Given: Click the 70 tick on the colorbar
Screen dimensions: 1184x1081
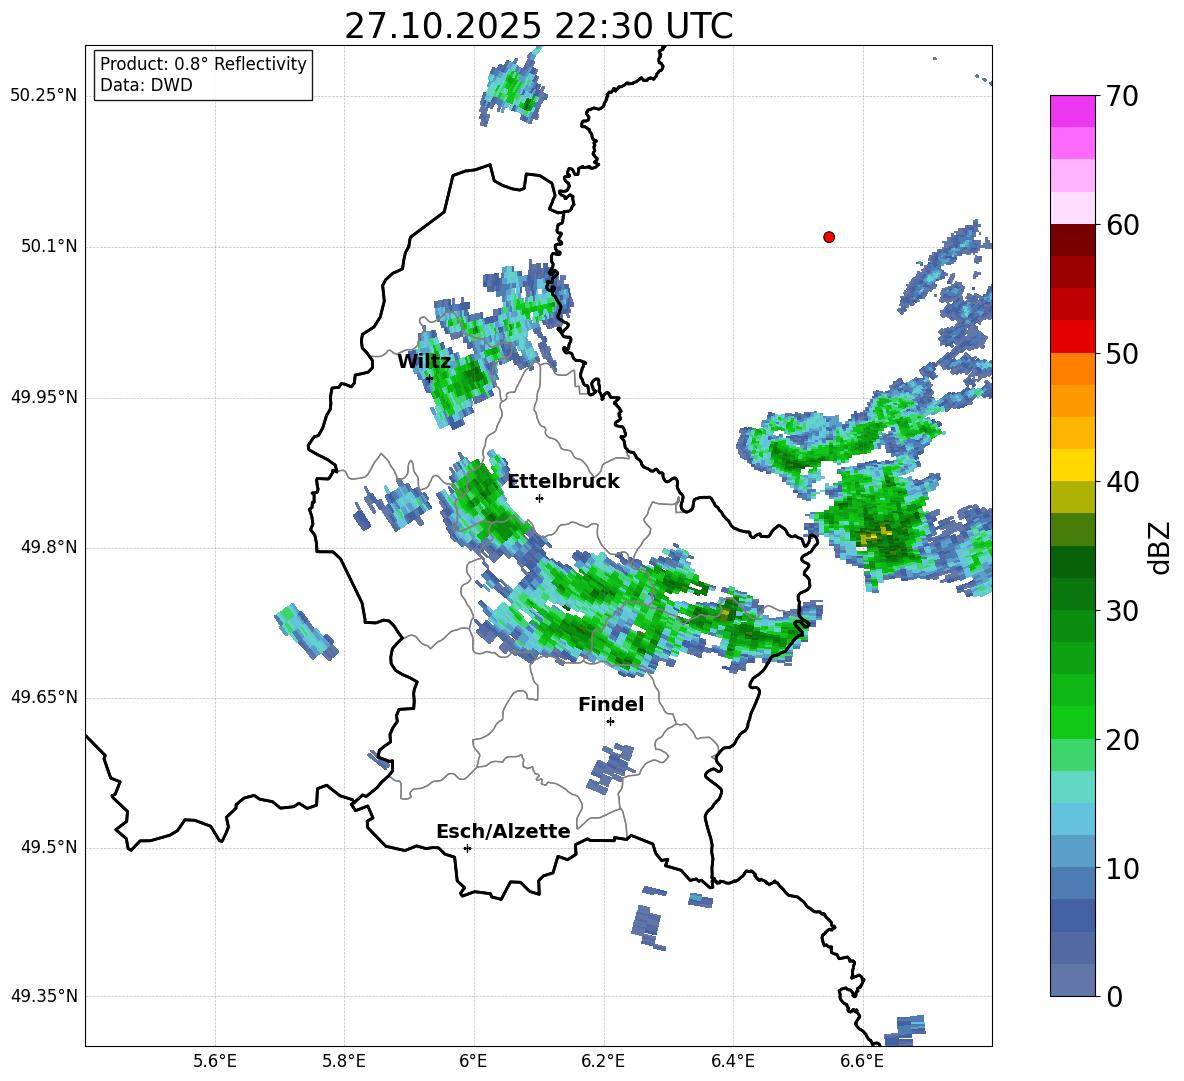Looking at the screenshot, I should pos(1122,97).
